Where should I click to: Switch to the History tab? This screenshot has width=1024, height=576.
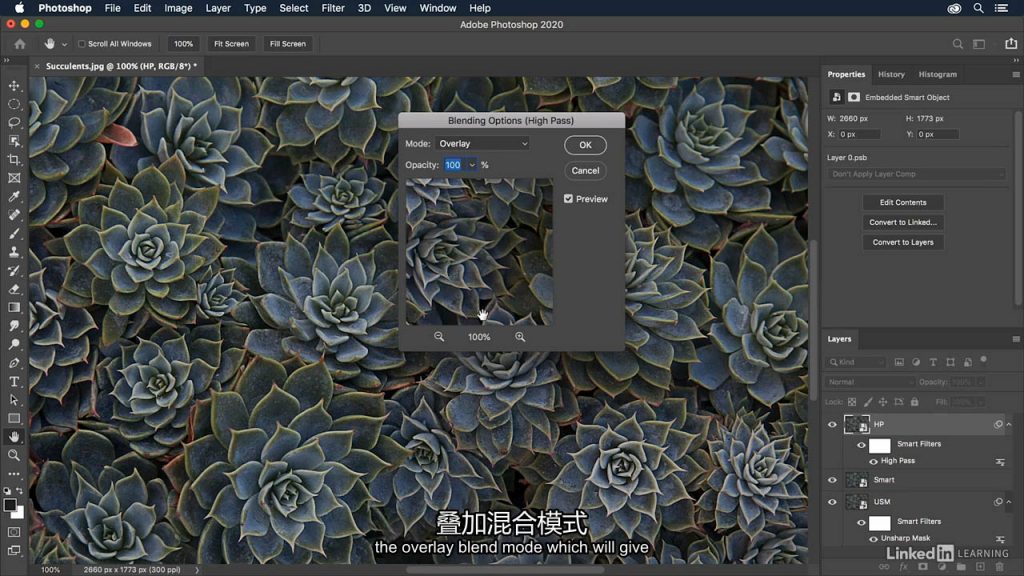[891, 74]
